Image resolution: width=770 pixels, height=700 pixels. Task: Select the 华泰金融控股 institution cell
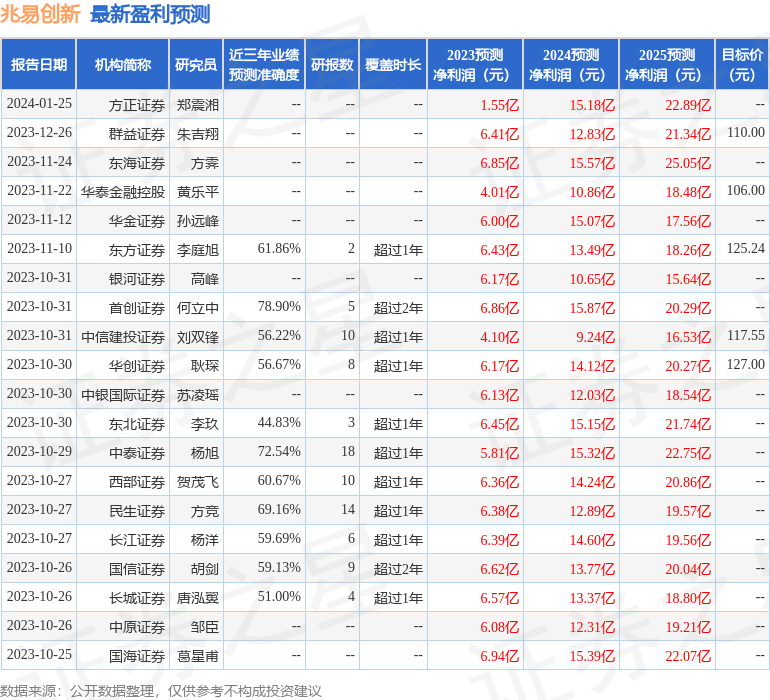123,192
